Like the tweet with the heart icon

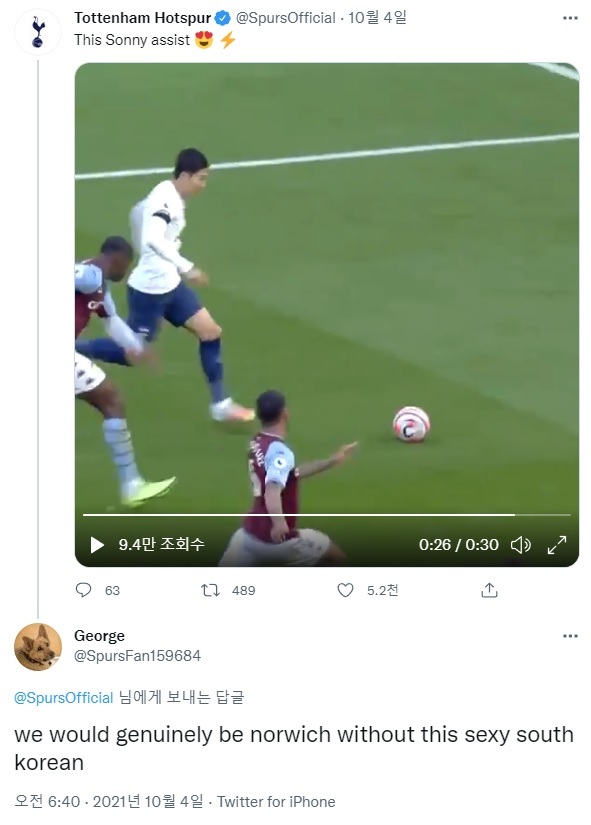[345, 590]
